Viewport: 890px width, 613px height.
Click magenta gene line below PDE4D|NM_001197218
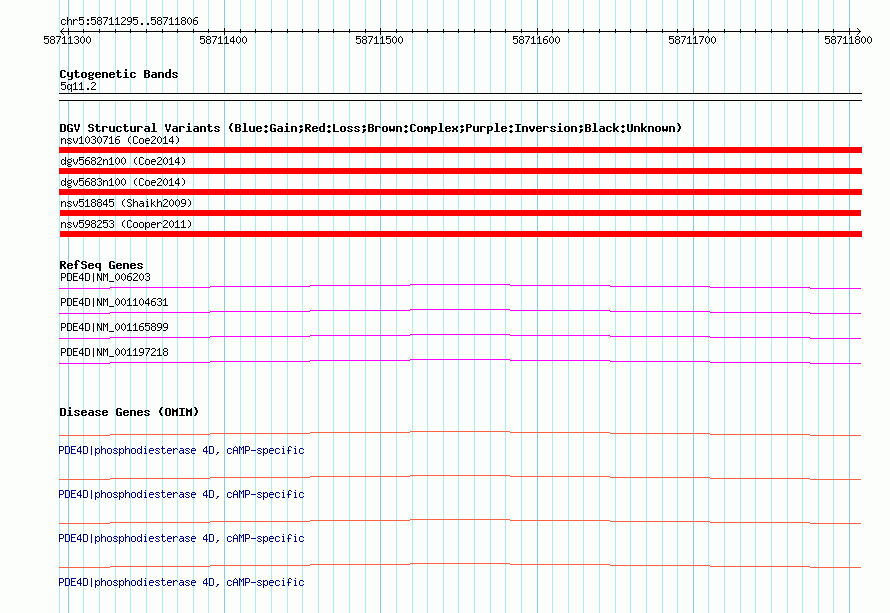point(460,361)
